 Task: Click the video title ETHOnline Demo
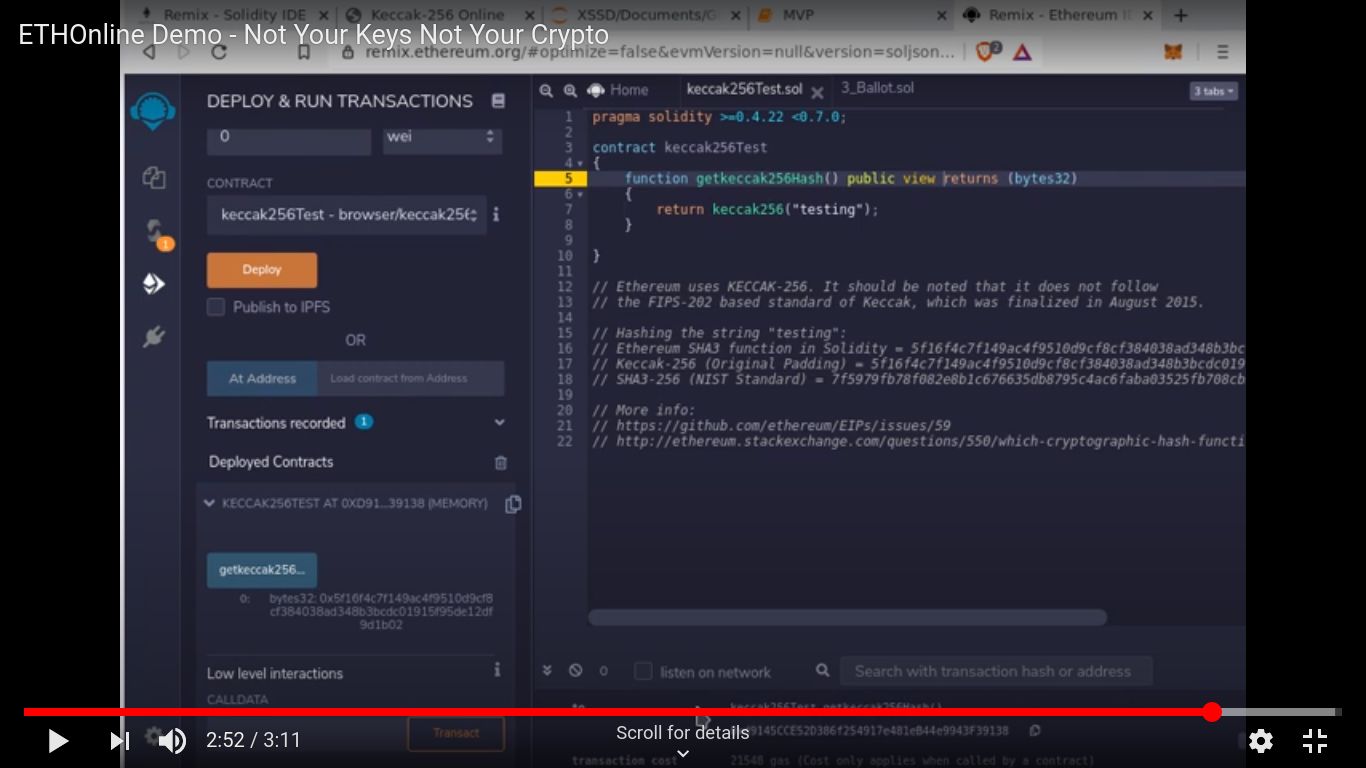click(x=313, y=34)
